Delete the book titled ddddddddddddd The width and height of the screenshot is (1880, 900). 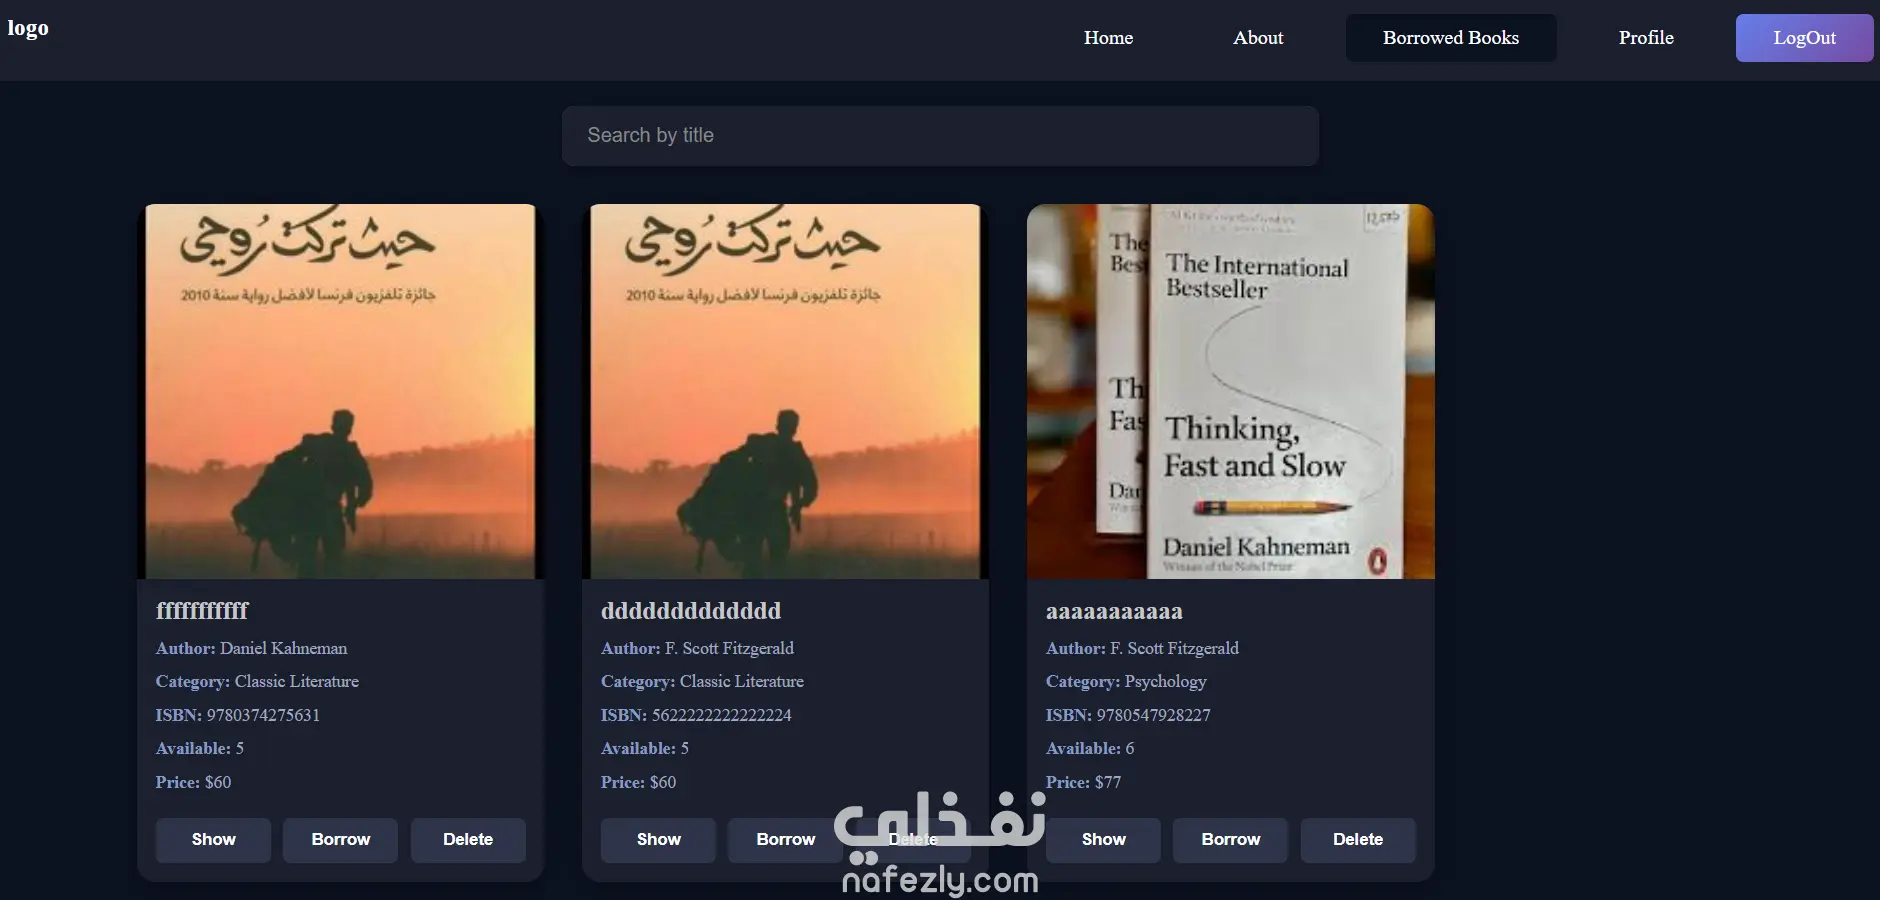(913, 840)
